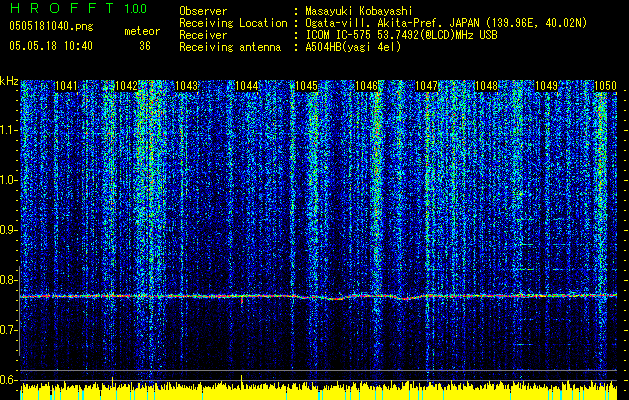Screen dimensions: 629x400
Task: Select the 1048 time marker label
Action: click(486, 86)
